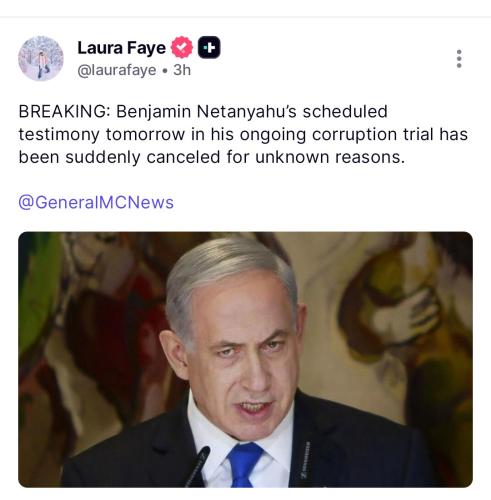
Task: Click the blue tie in the photo
Action: click(244, 464)
